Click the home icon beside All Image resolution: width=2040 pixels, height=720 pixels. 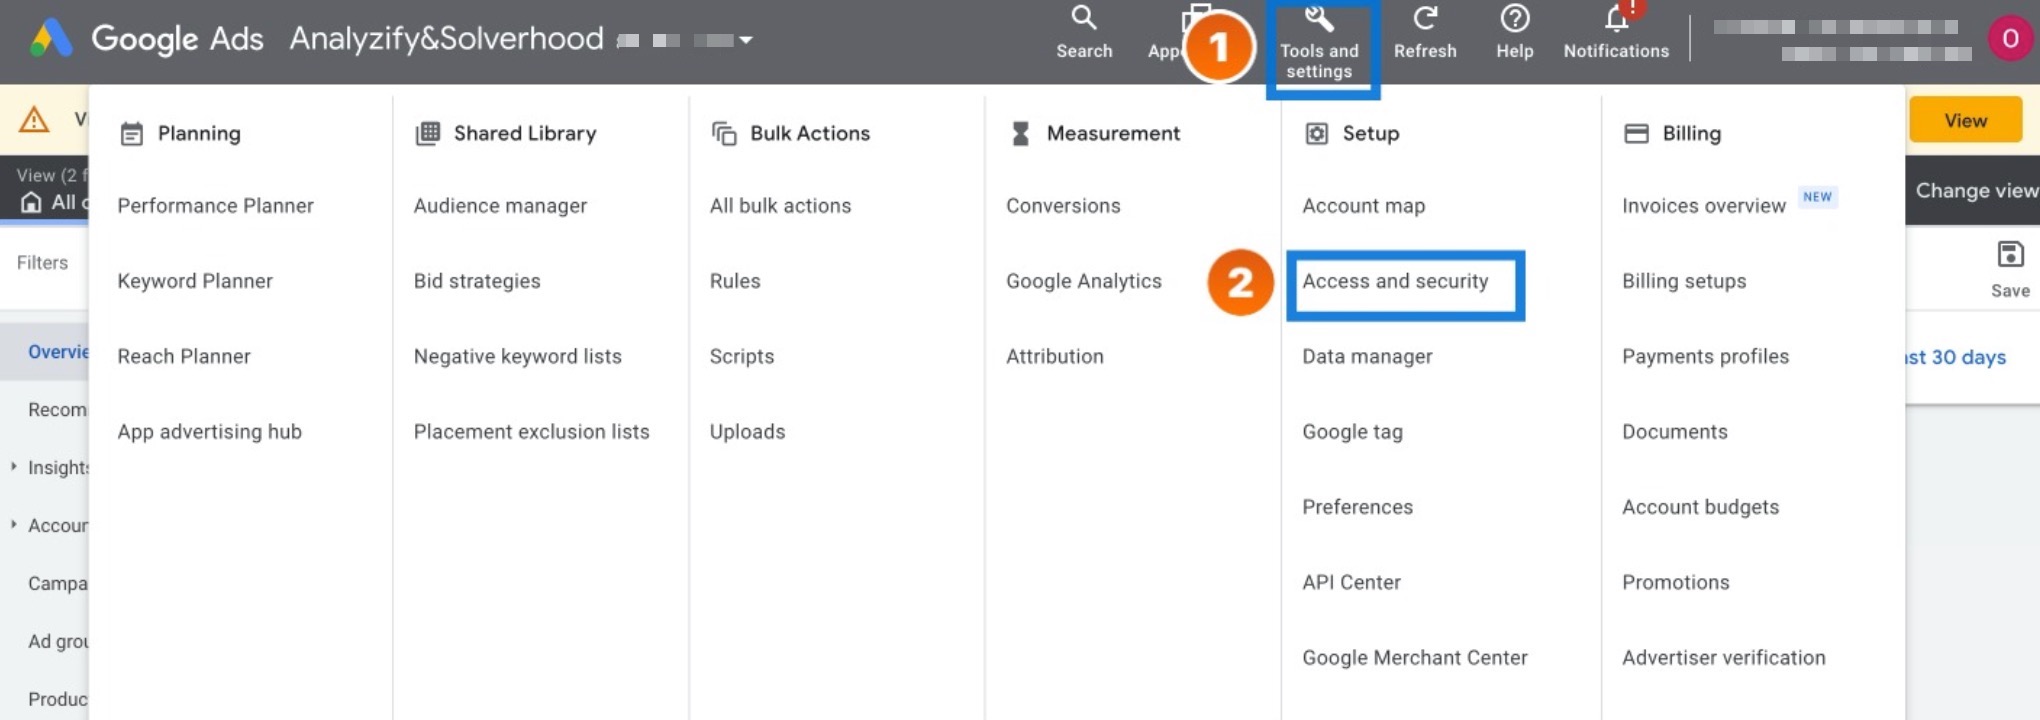click(x=31, y=202)
